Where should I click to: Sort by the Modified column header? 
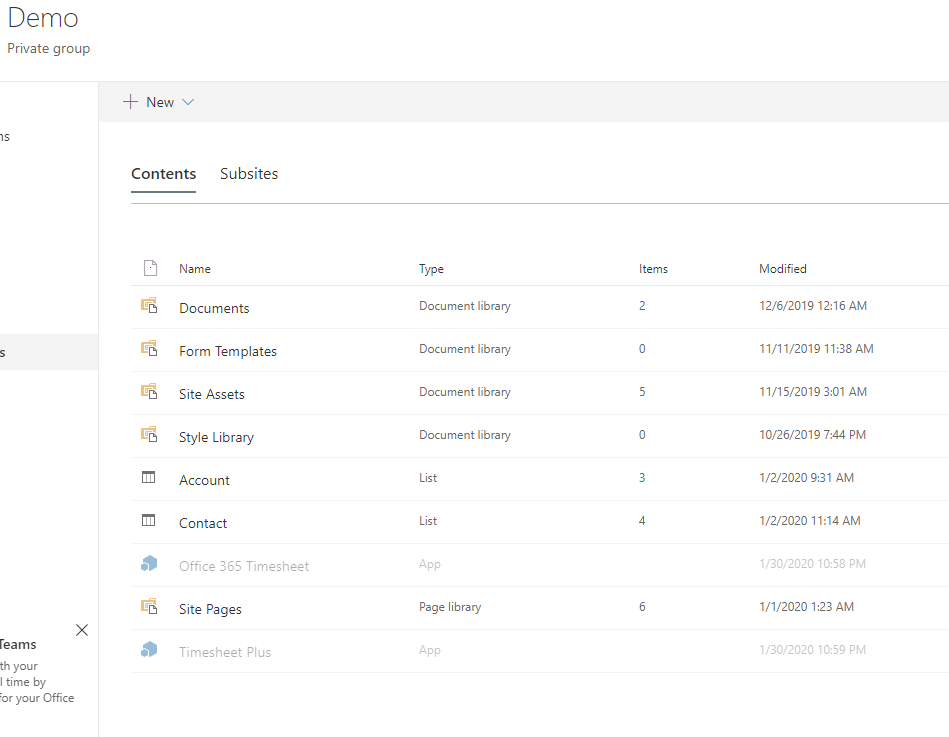point(783,269)
